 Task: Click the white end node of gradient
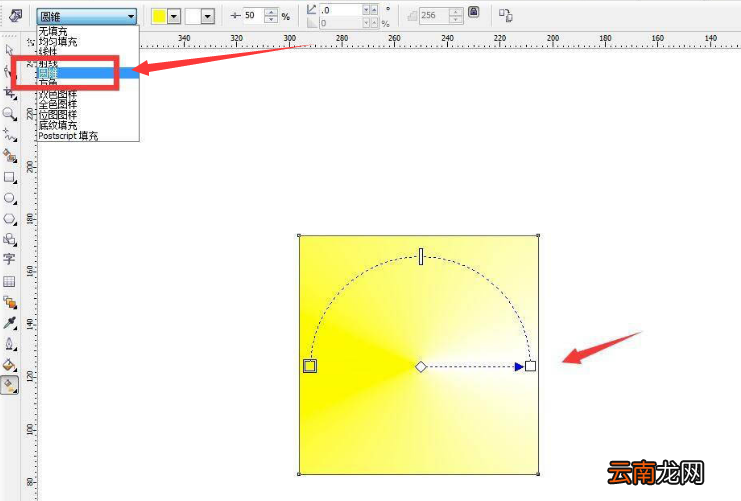(530, 366)
